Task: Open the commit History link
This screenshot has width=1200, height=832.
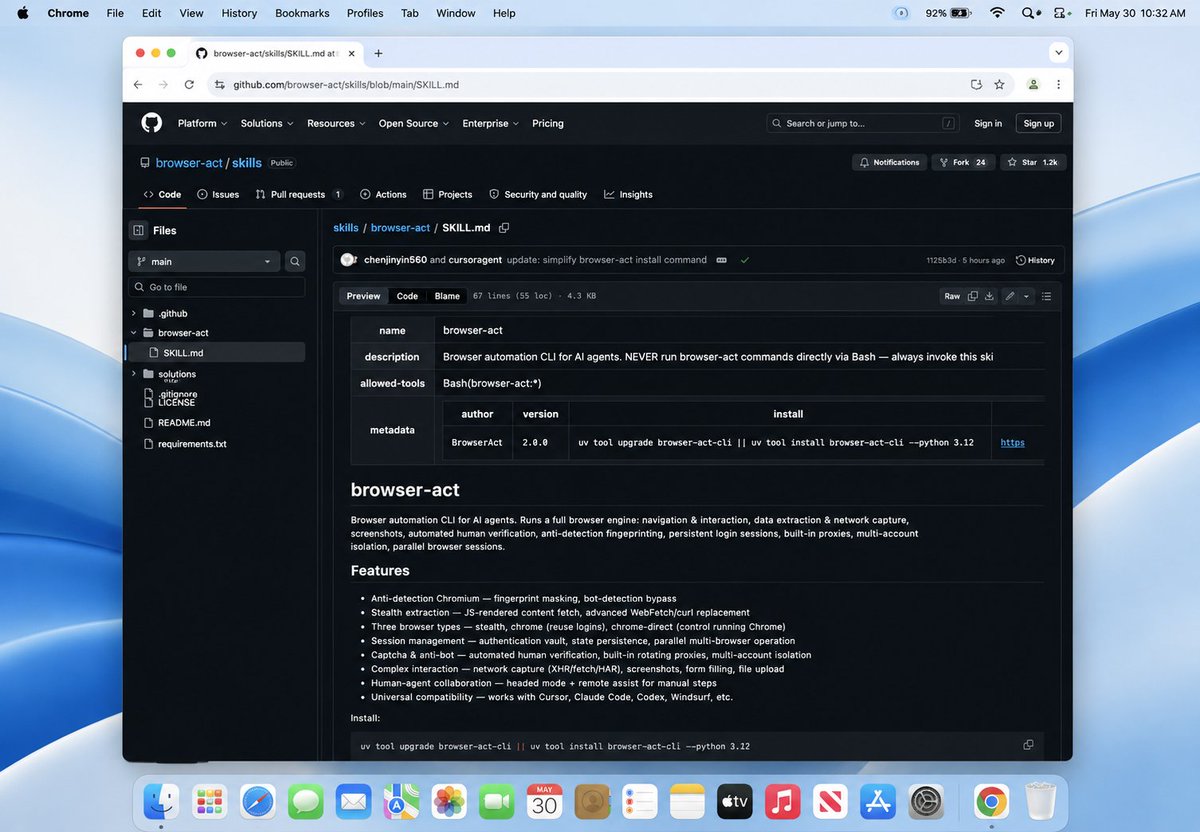Action: [x=1035, y=260]
